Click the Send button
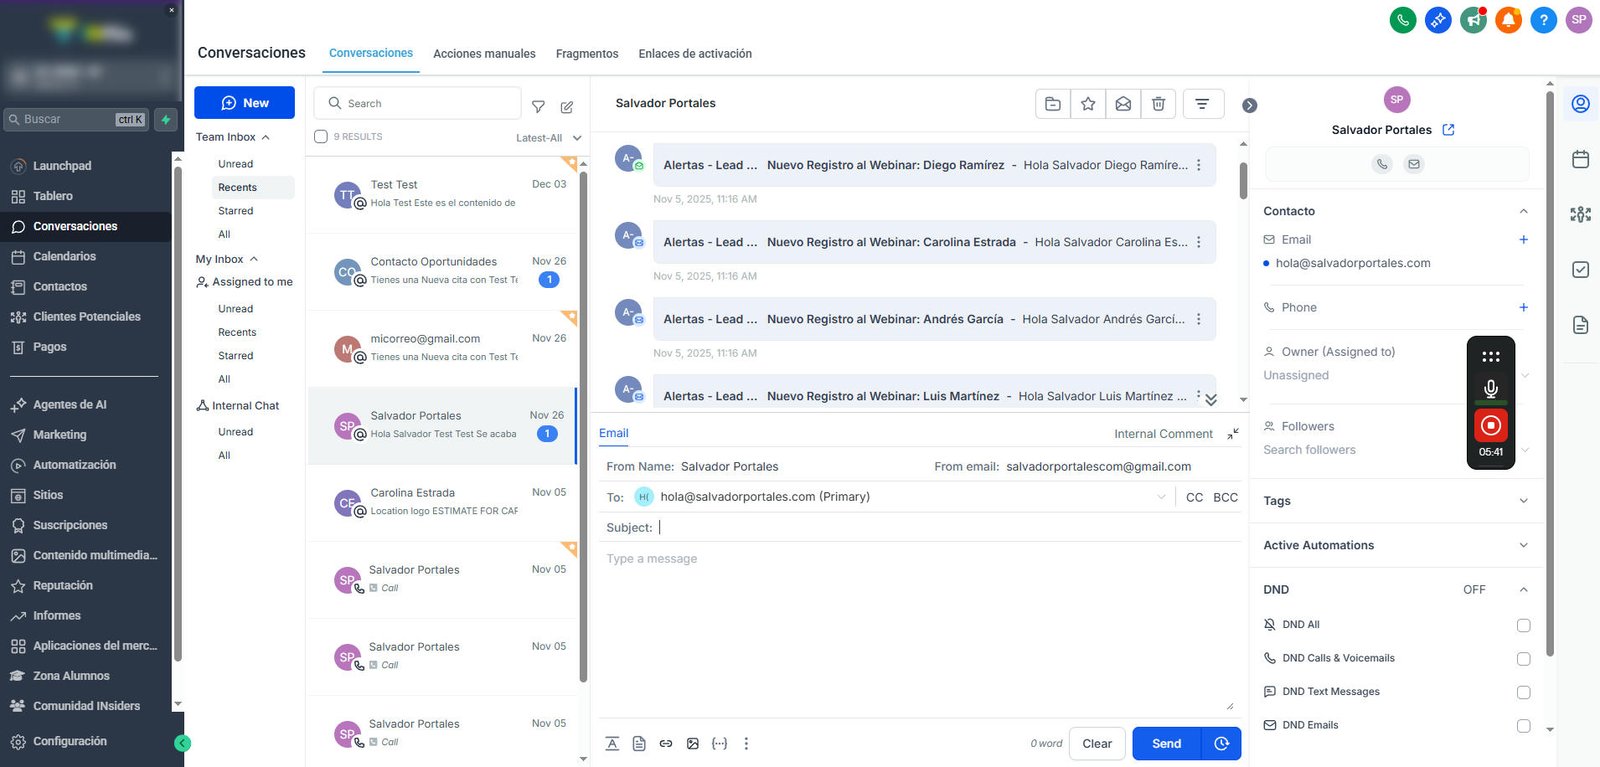 pos(1167,744)
